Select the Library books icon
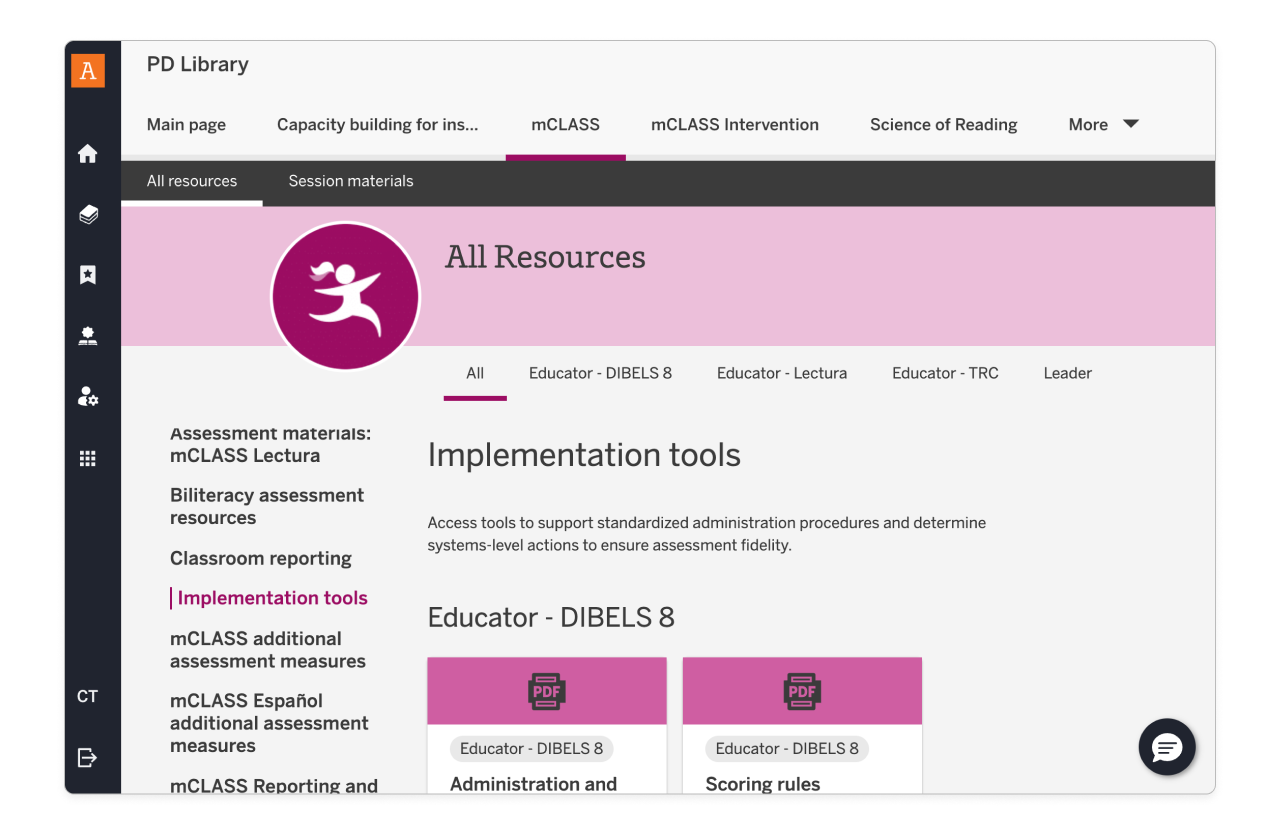The height and width of the screenshot is (836, 1280). point(88,214)
